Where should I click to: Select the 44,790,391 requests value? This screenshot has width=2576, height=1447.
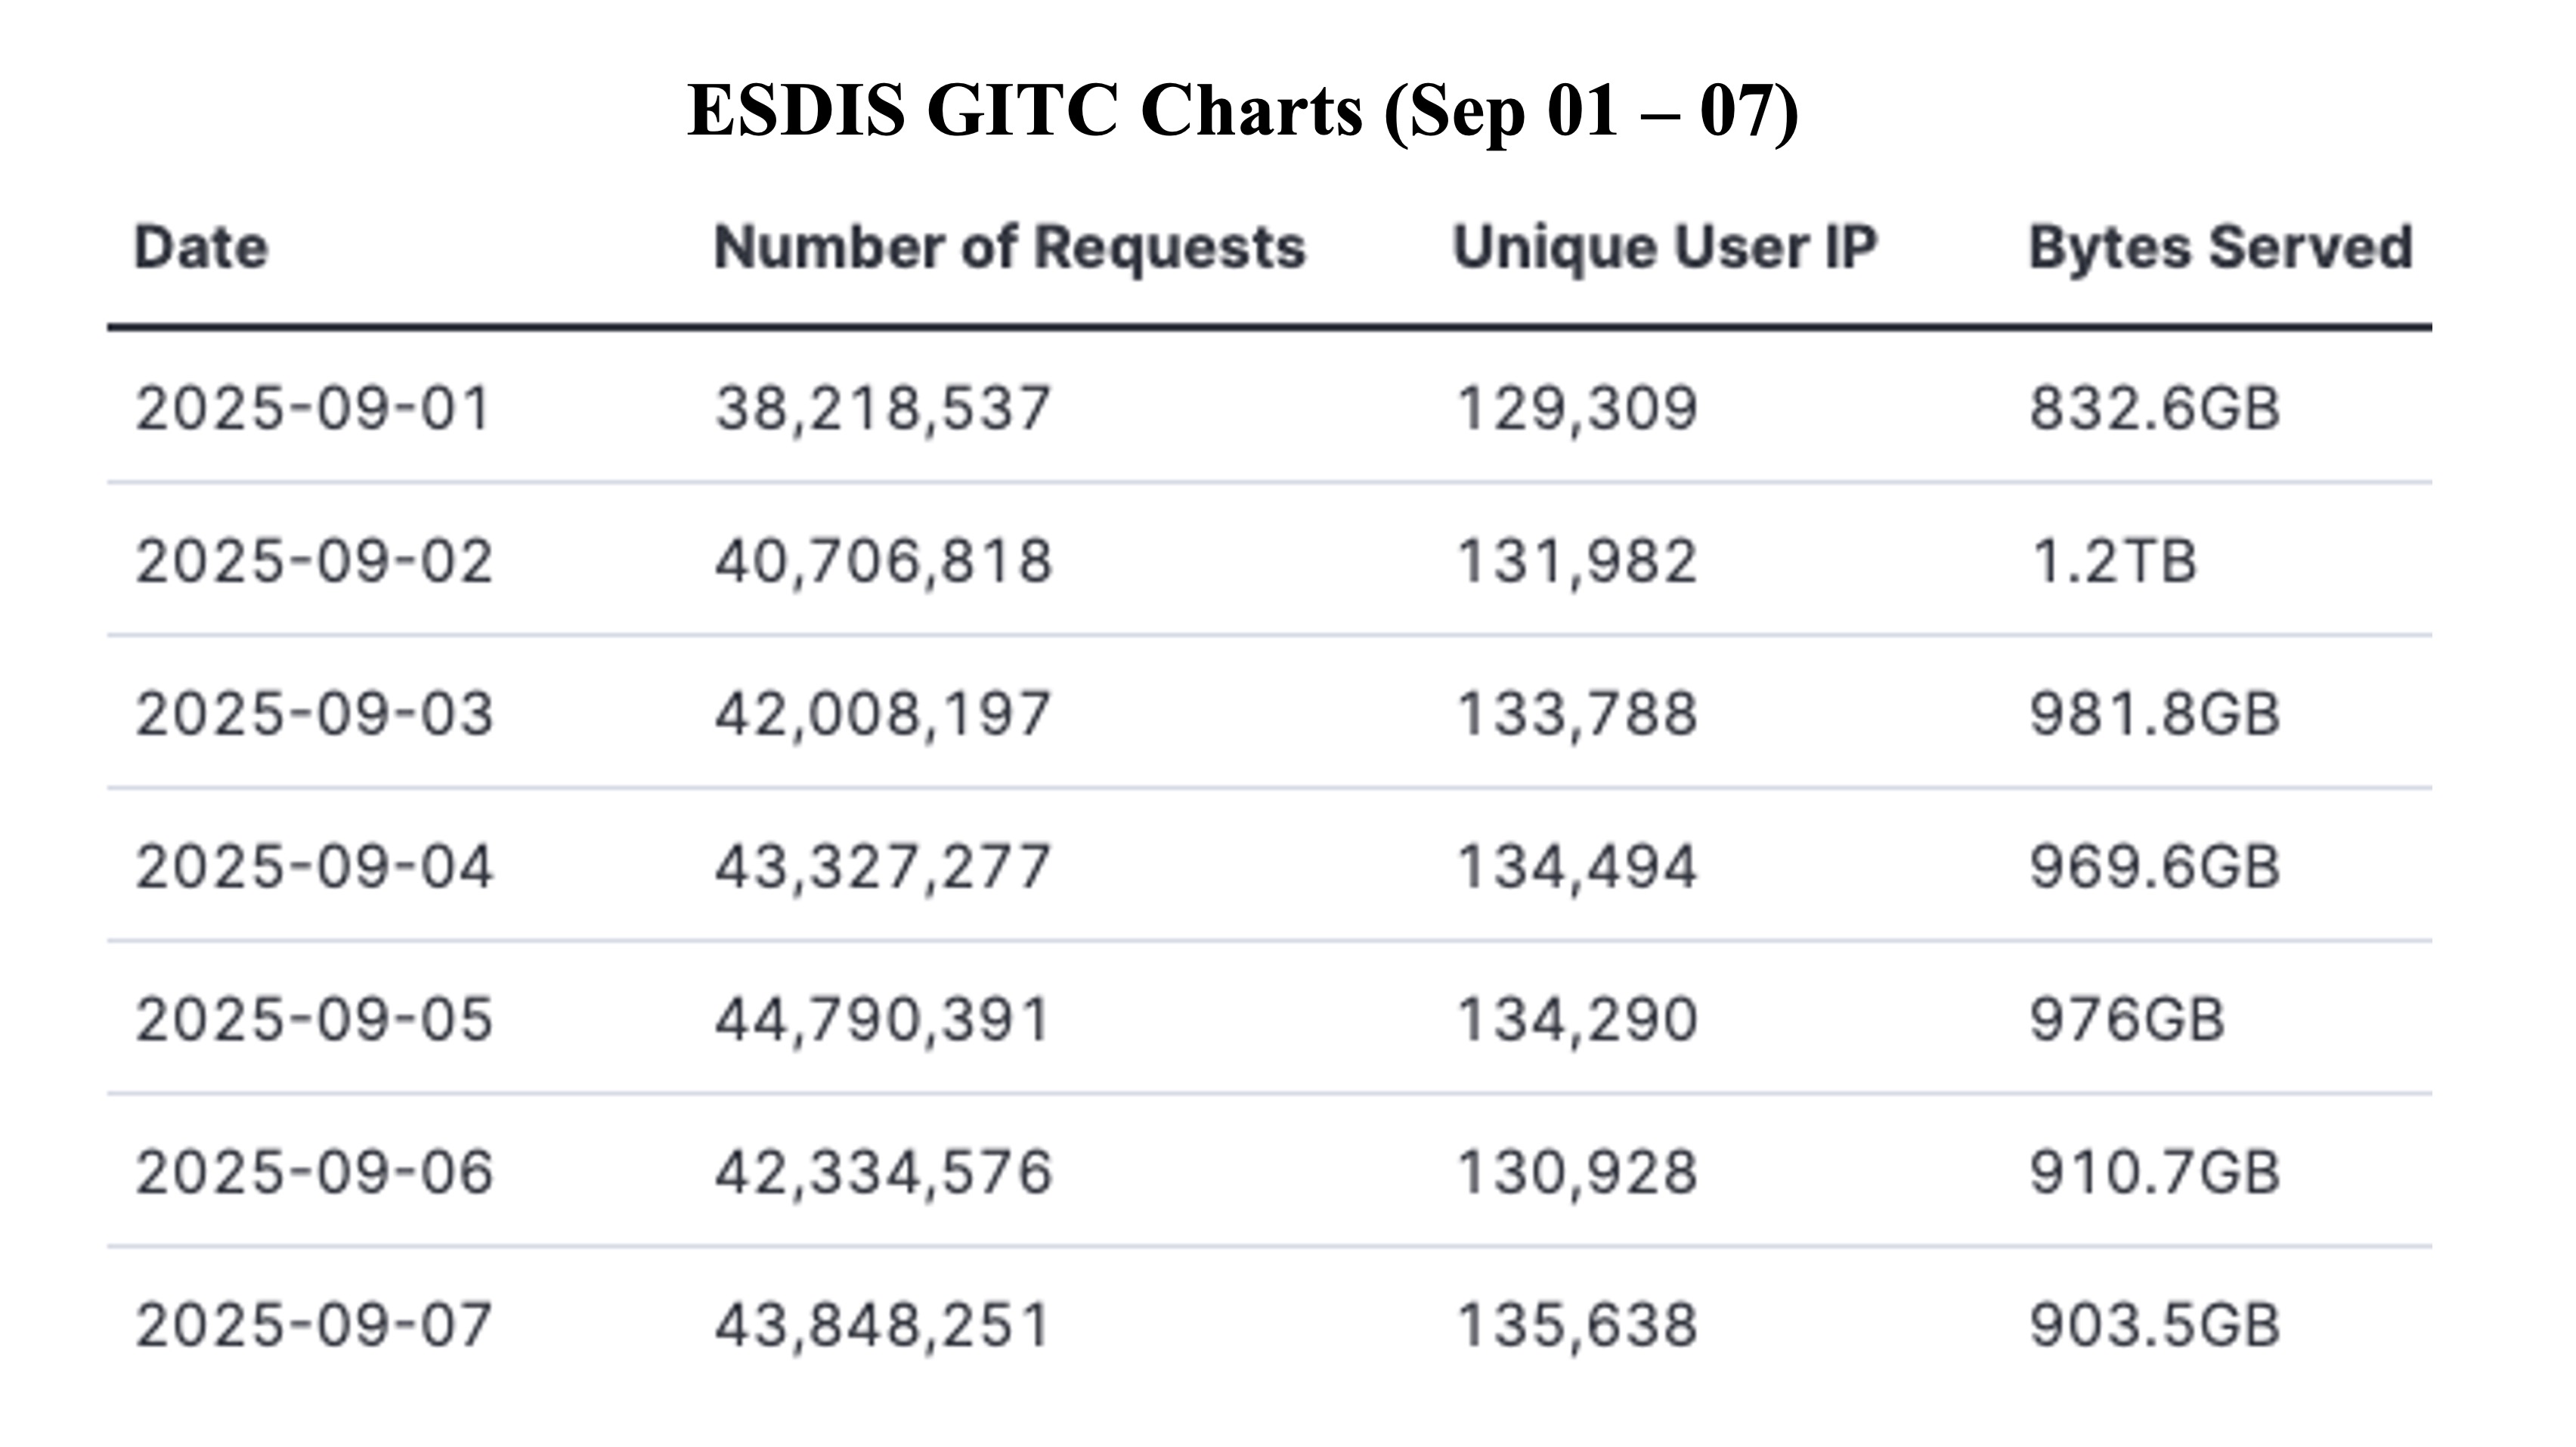tap(883, 1020)
